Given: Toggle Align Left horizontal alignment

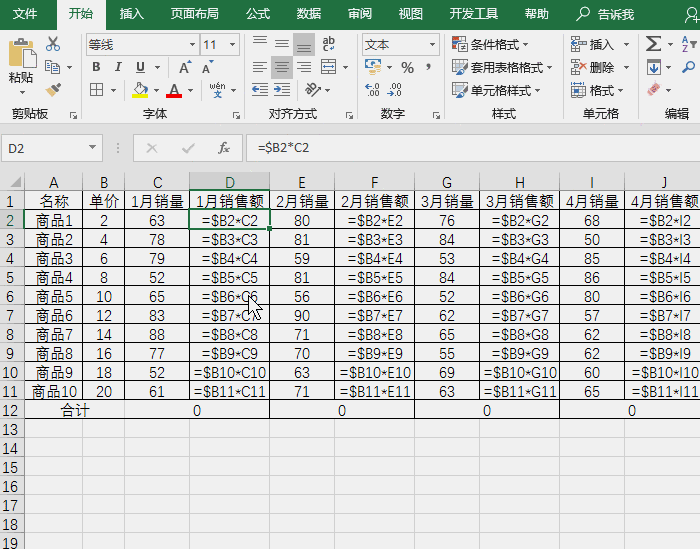Looking at the screenshot, I should [x=260, y=67].
